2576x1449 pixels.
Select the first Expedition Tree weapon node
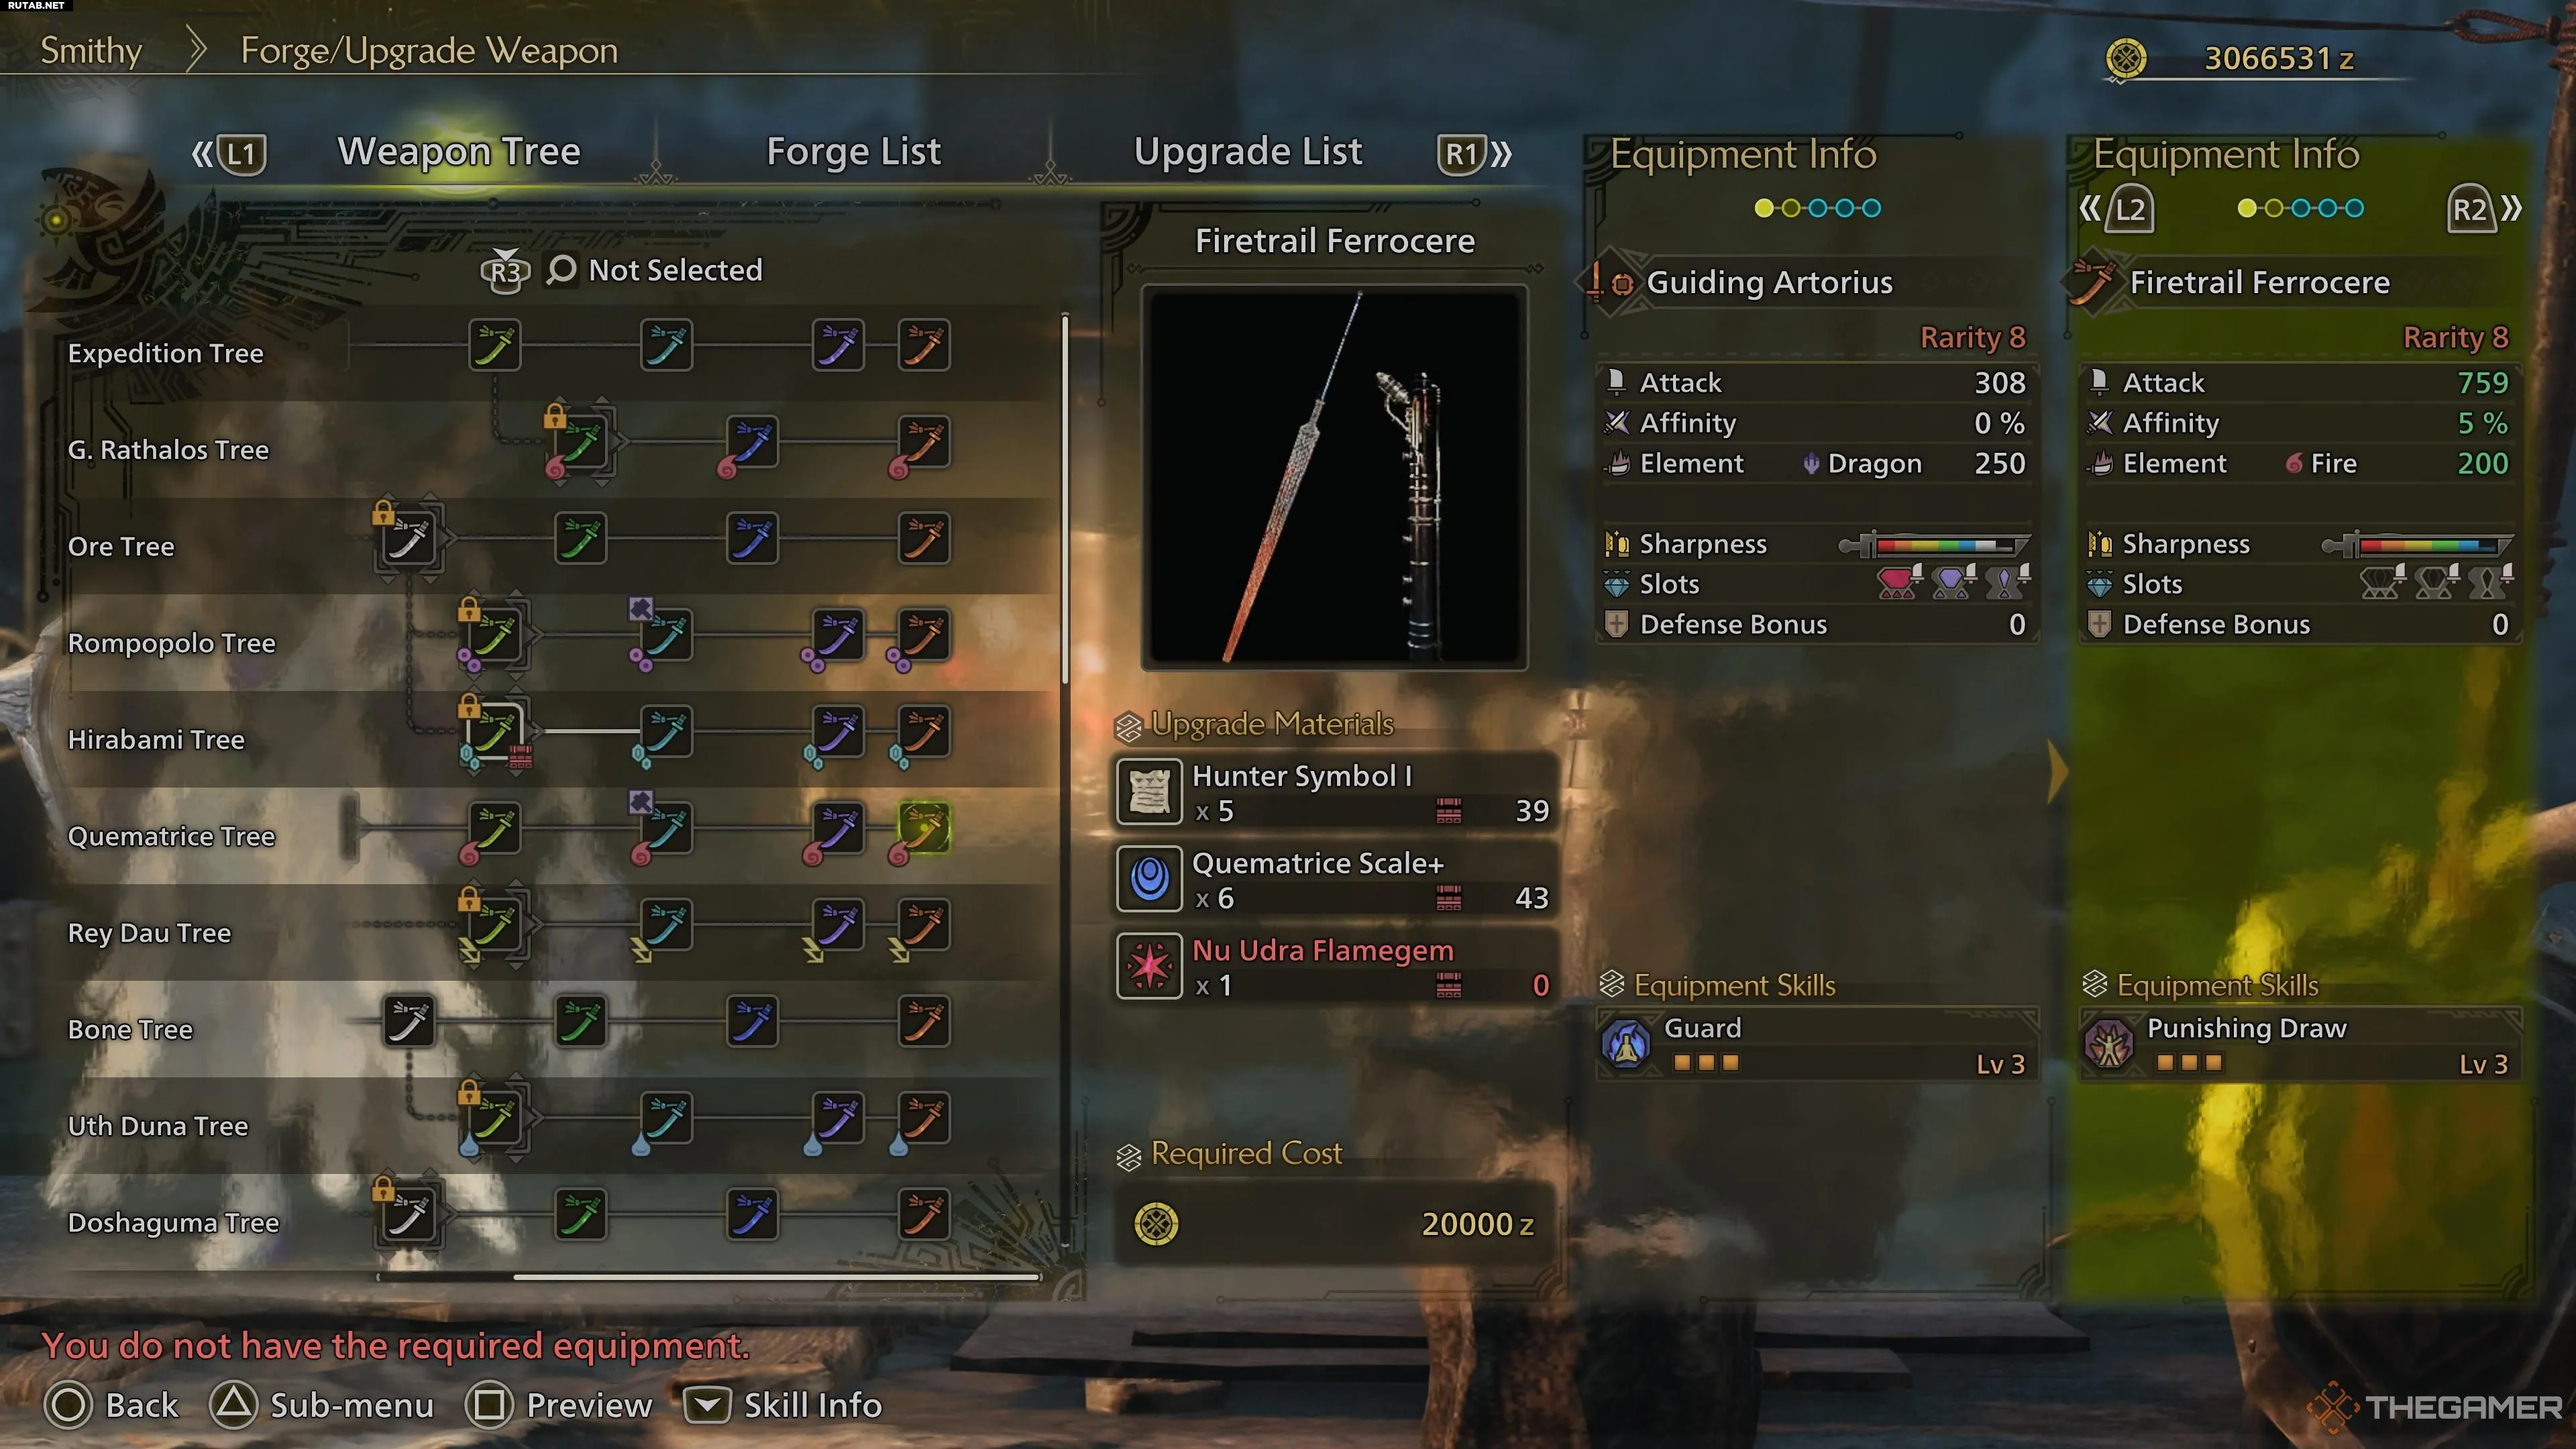coord(494,346)
